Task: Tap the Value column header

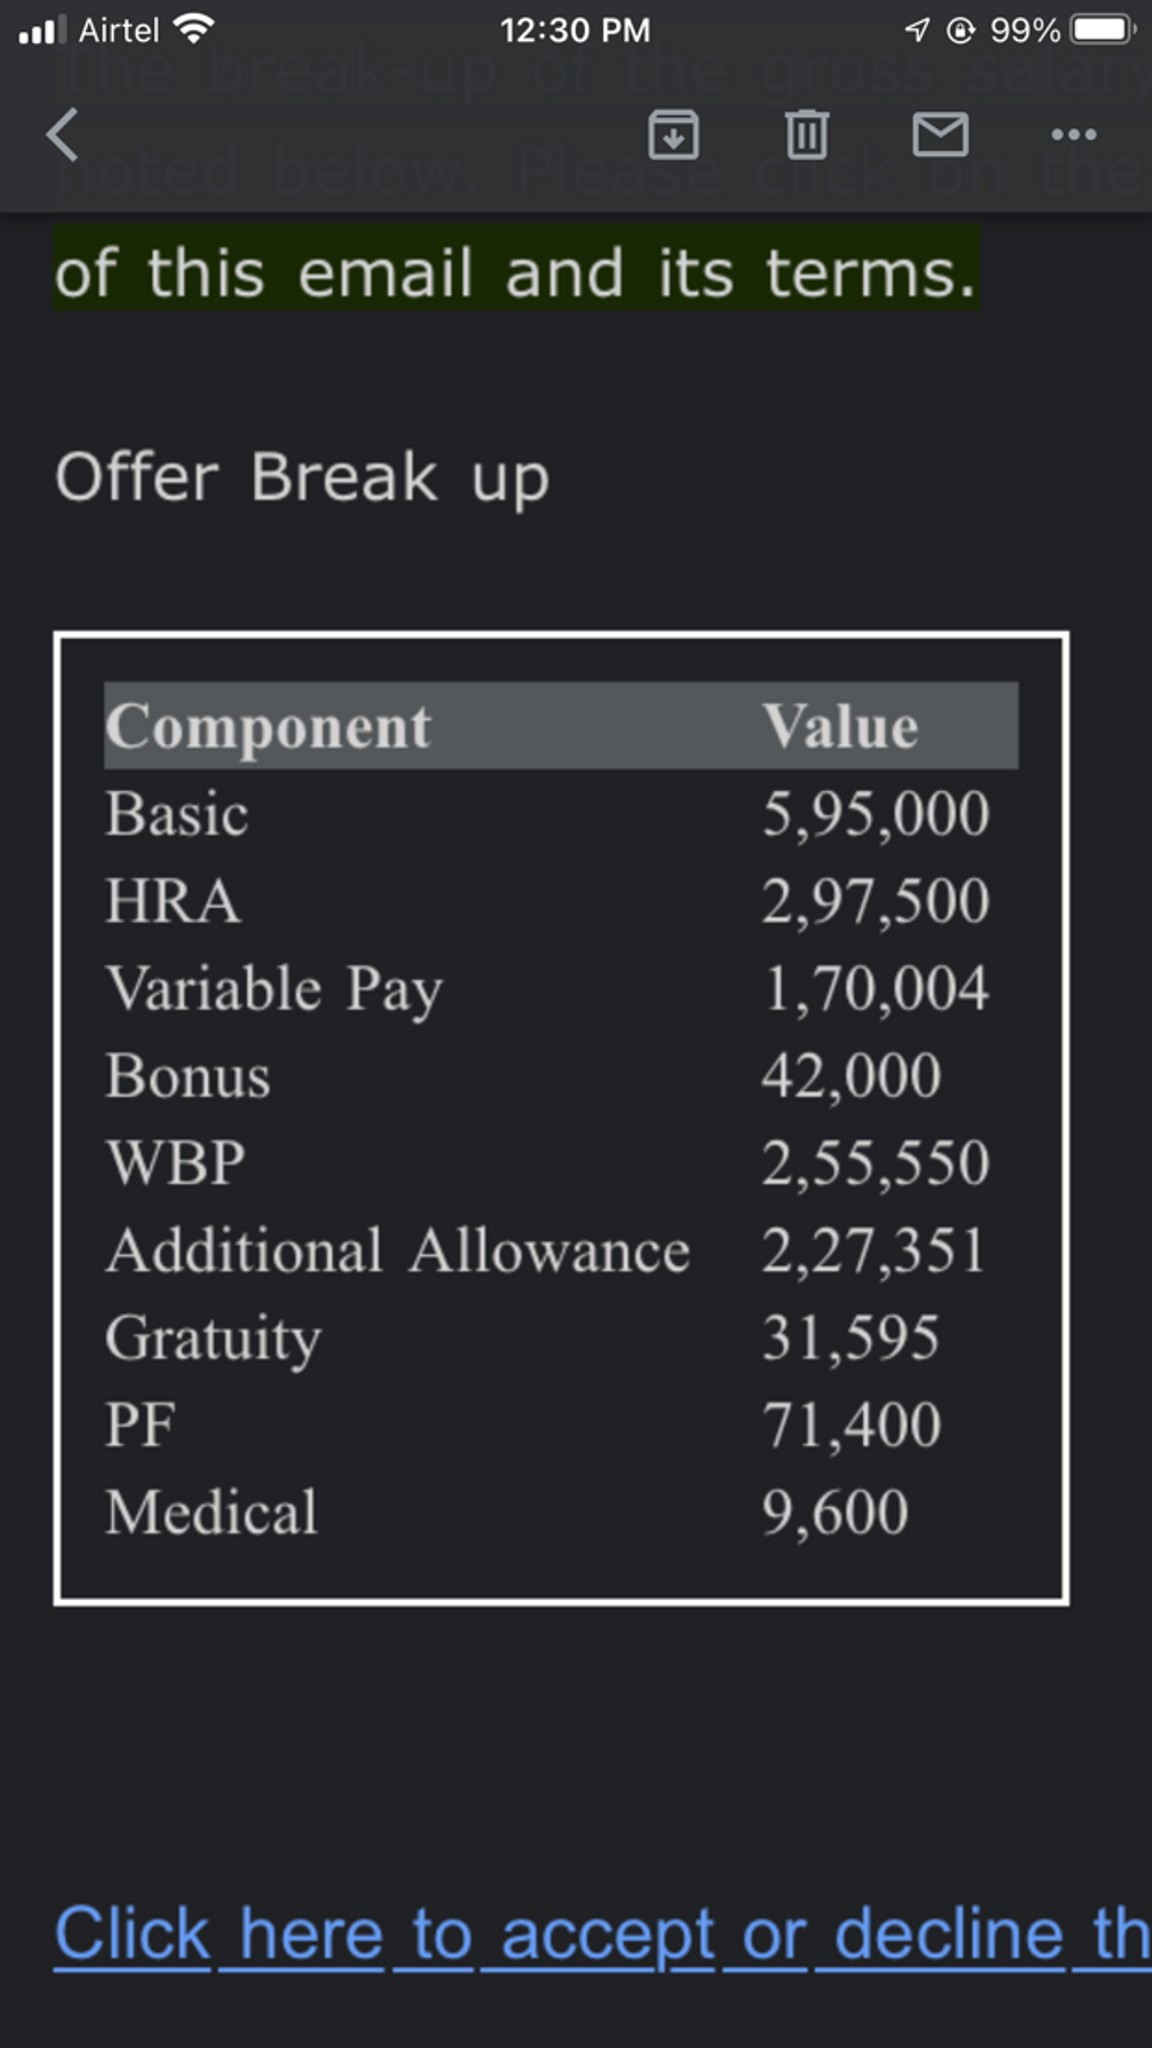Action: coord(840,726)
